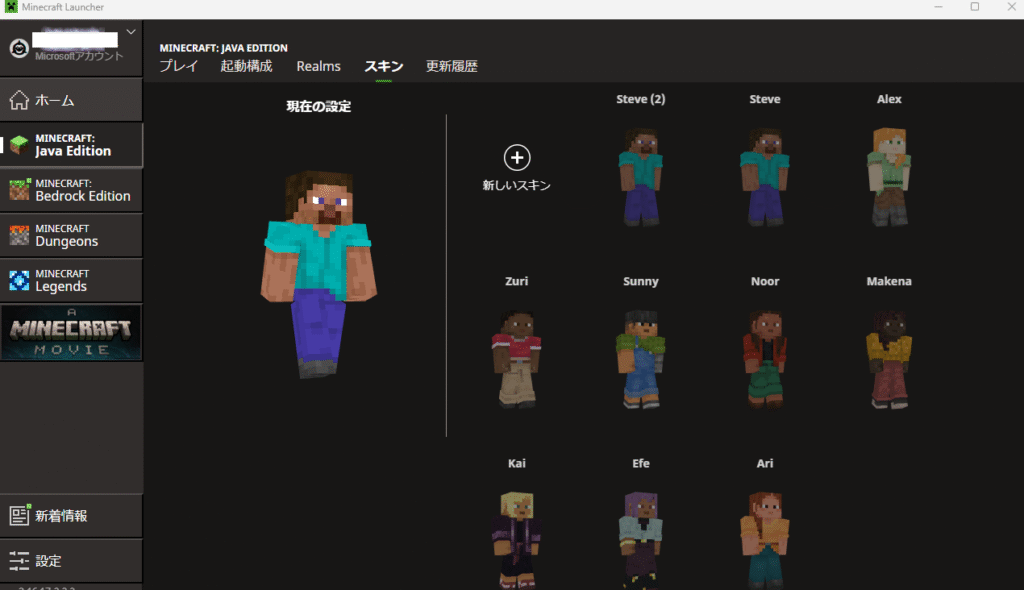Minimize the Minecraft Launcher window
Image resolution: width=1024 pixels, height=590 pixels.
(938, 7)
